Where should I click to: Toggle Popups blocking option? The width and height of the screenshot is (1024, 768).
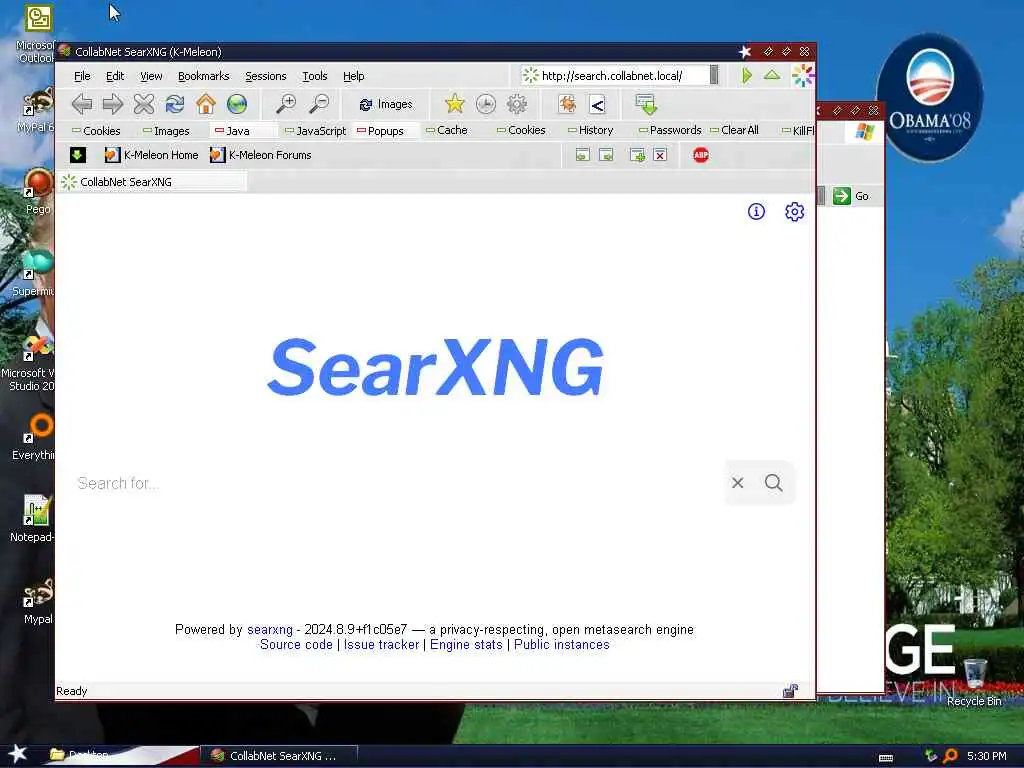pyautogui.click(x=380, y=131)
